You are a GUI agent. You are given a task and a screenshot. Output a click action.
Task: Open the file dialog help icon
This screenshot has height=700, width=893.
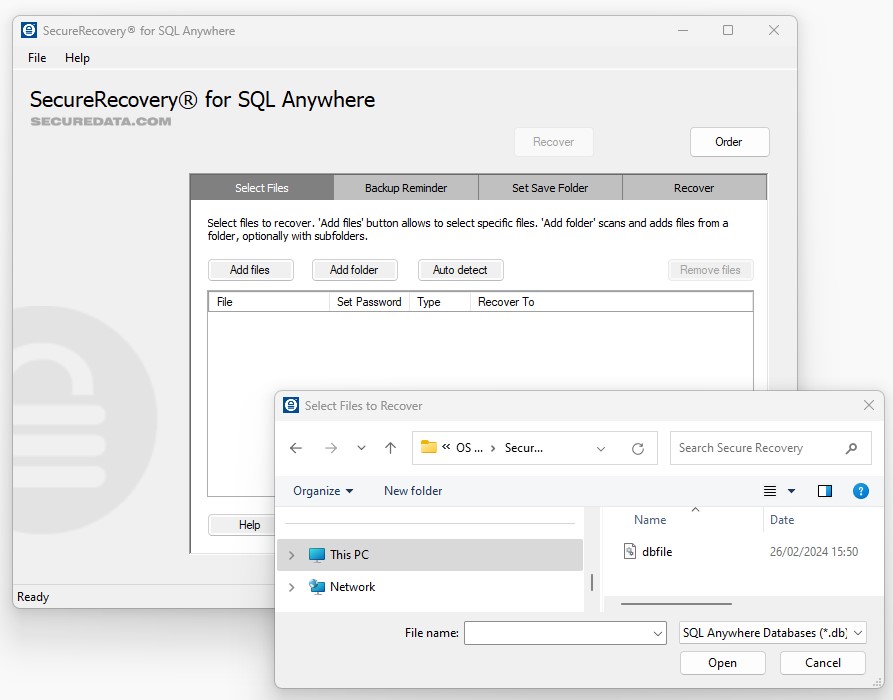860,491
